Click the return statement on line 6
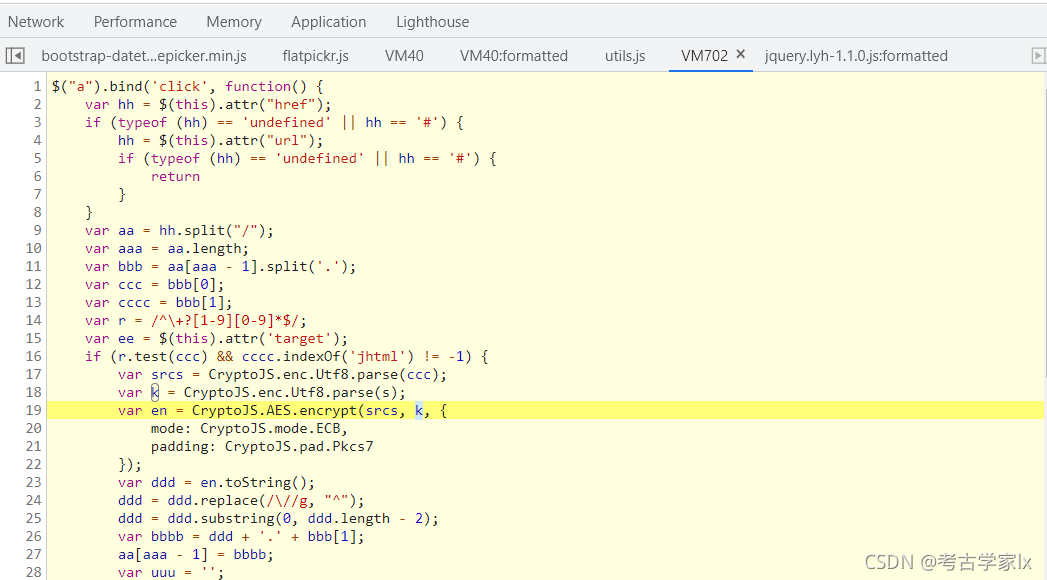The image size is (1047, 580). click(x=175, y=176)
